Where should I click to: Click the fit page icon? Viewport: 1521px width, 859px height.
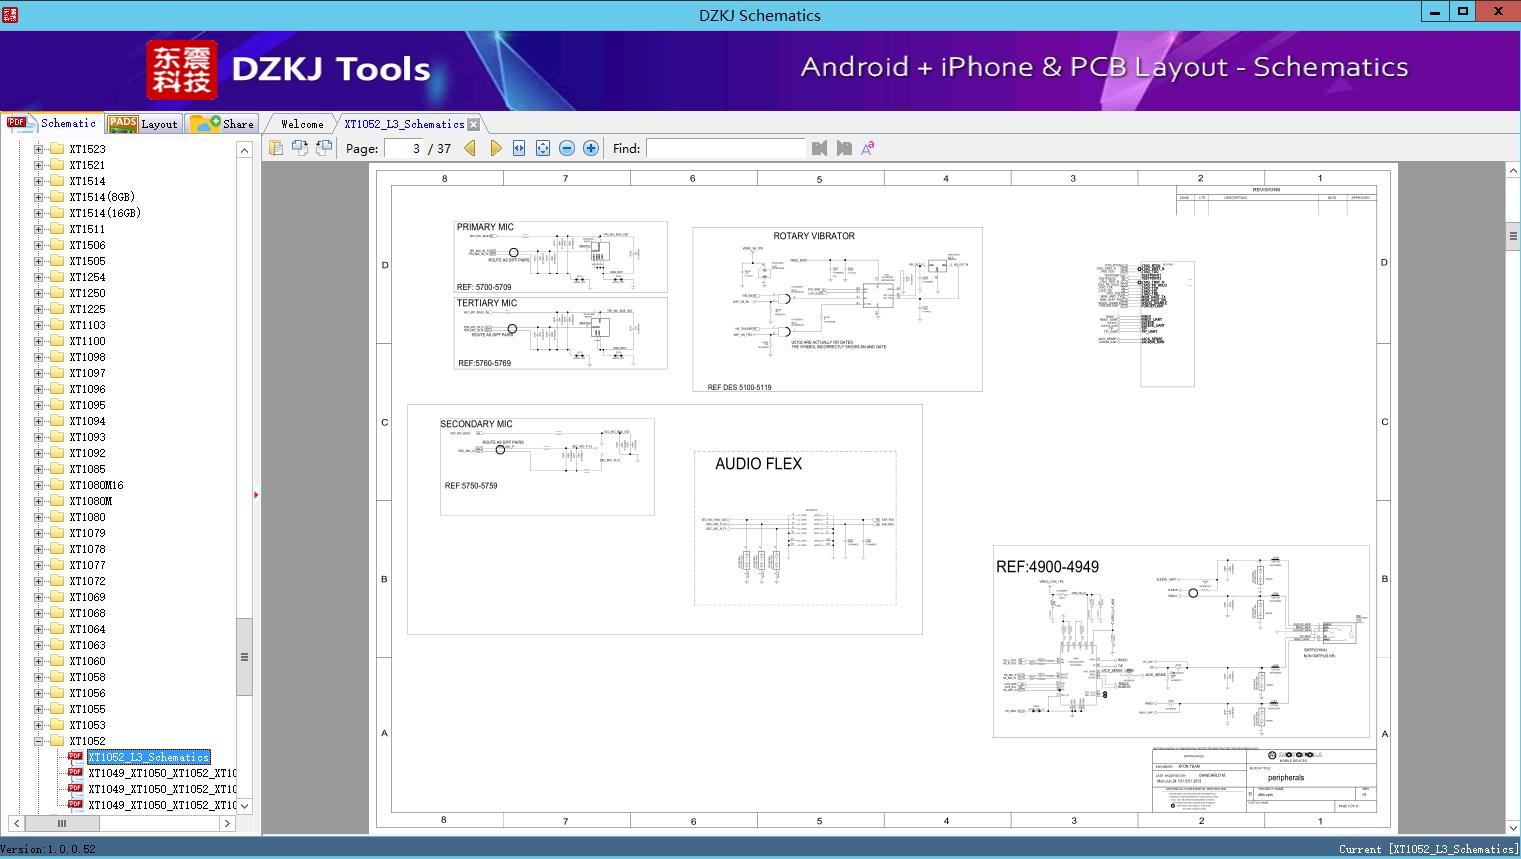(543, 148)
